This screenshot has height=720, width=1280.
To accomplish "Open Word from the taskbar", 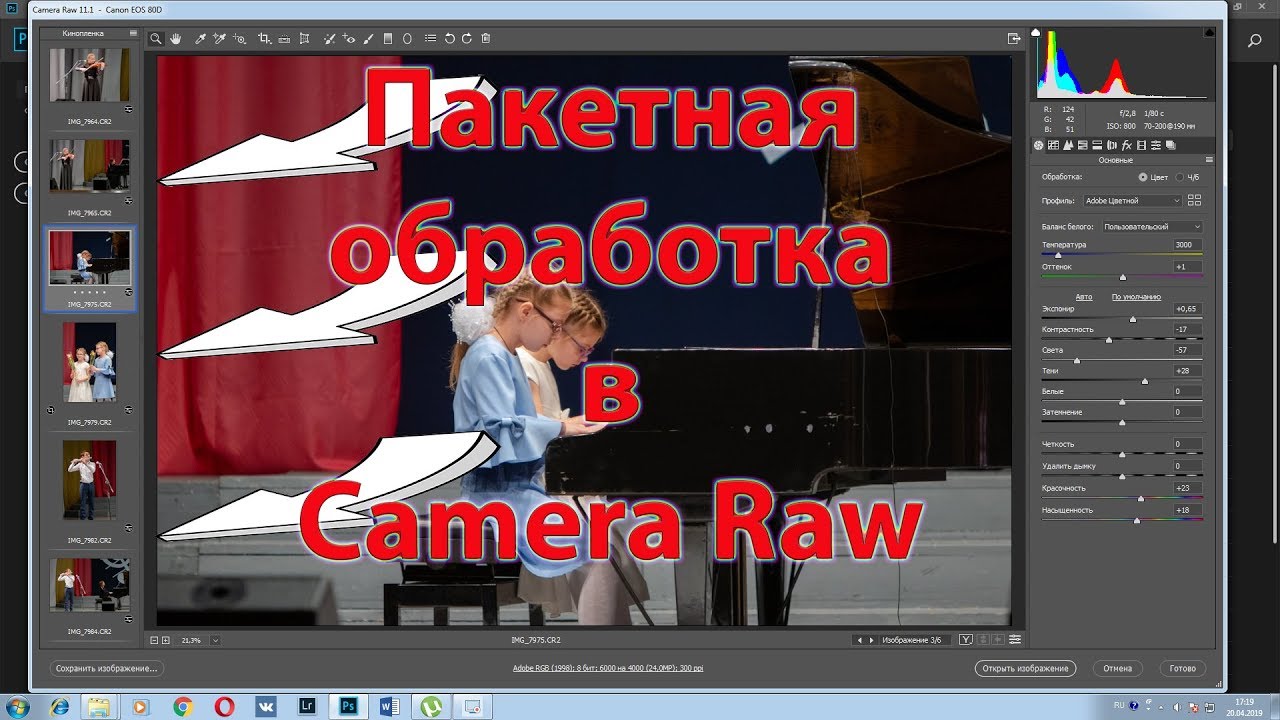I will [x=390, y=706].
